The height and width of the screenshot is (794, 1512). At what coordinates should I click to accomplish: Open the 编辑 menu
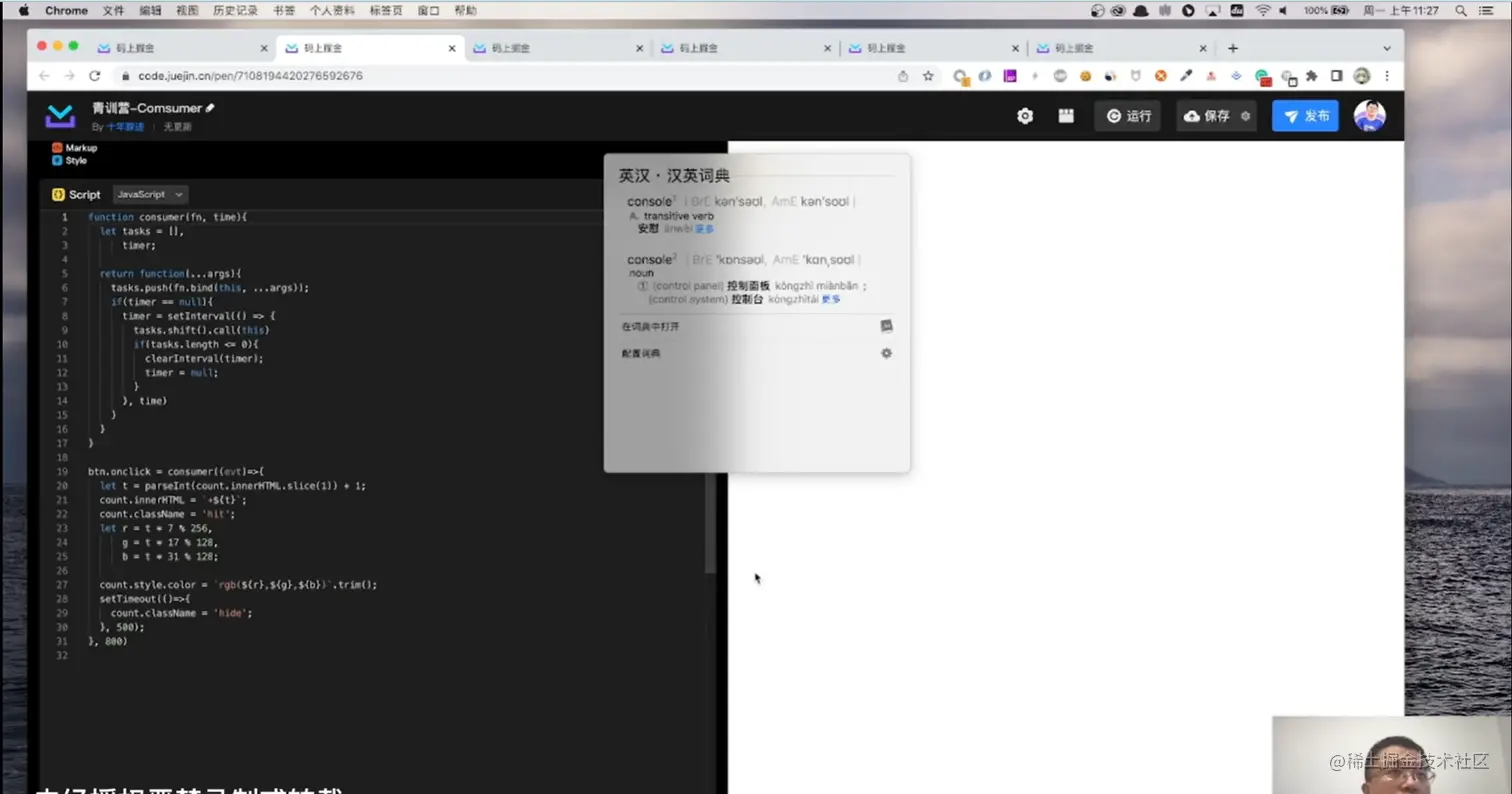[x=150, y=10]
